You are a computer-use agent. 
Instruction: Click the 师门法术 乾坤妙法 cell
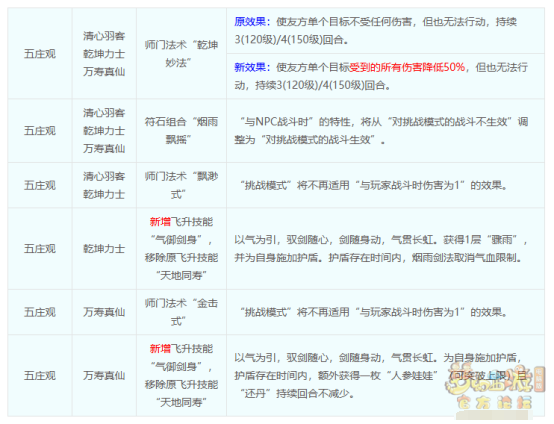pyautogui.click(x=181, y=54)
